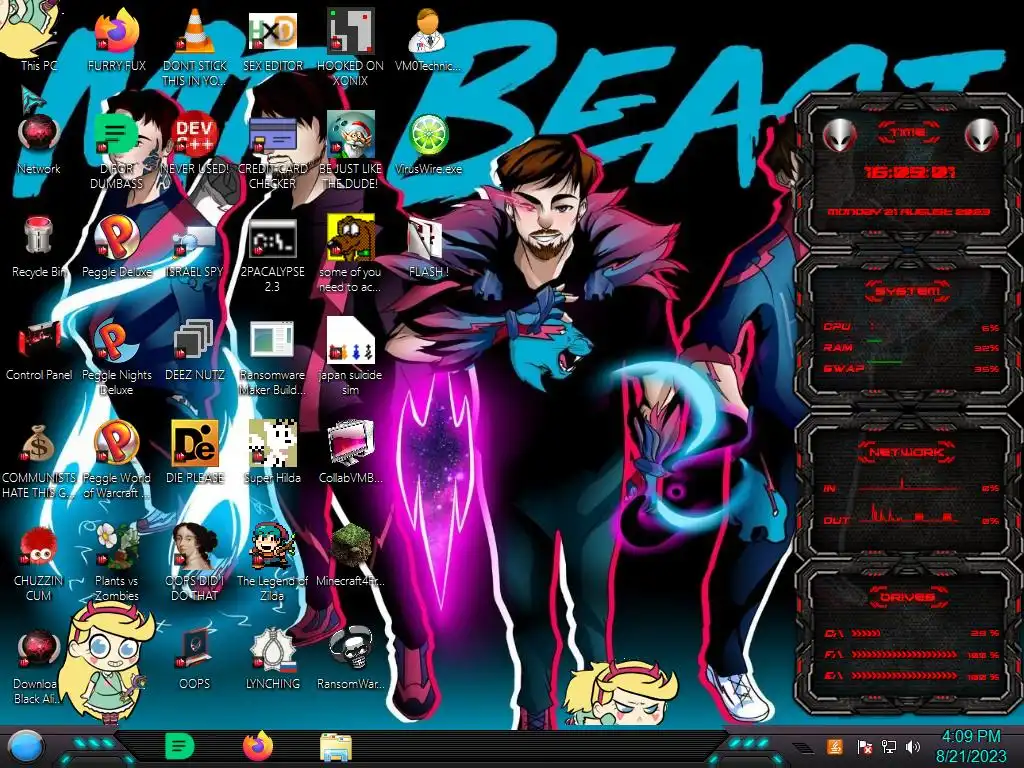The image size is (1024, 768).
Task: Select the DEEZ NUTZ stacked windows icon
Action: pos(195,347)
